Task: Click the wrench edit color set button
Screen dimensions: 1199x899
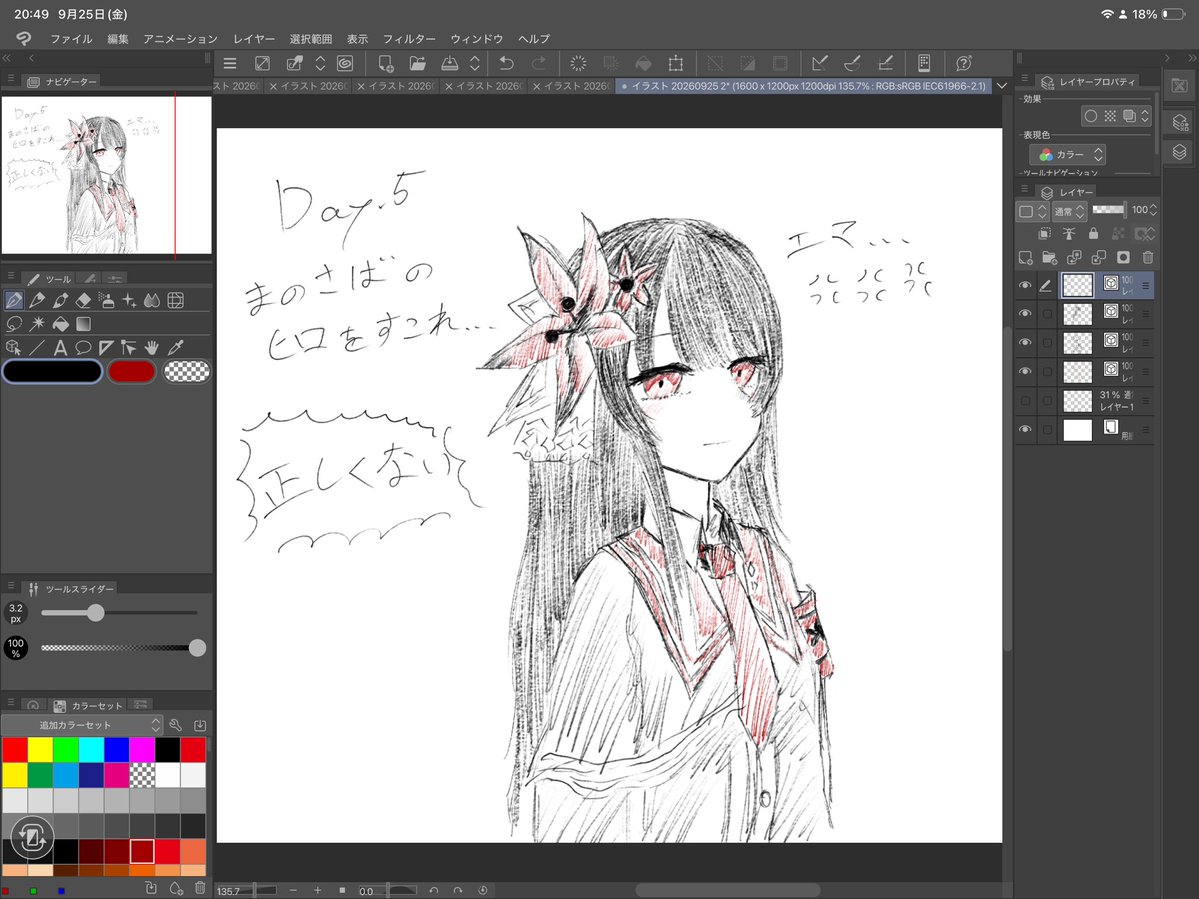Action: [175, 725]
